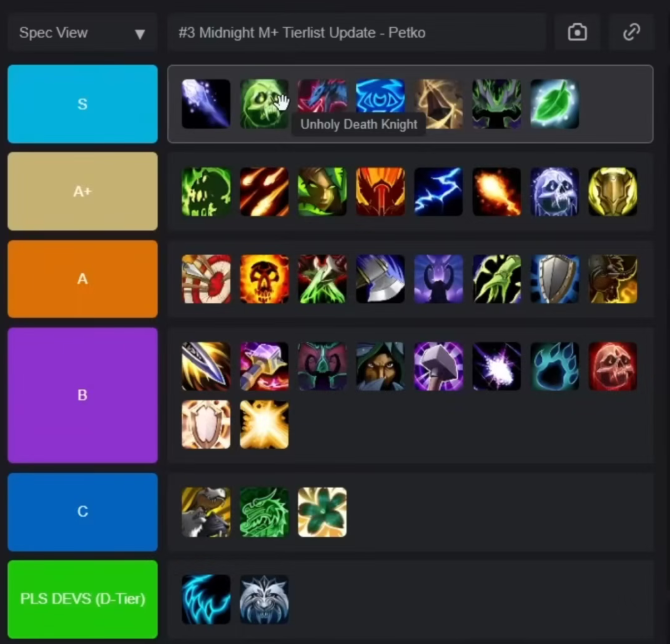Click the purple B tier label
Screen dimensions: 670x644
82,395
